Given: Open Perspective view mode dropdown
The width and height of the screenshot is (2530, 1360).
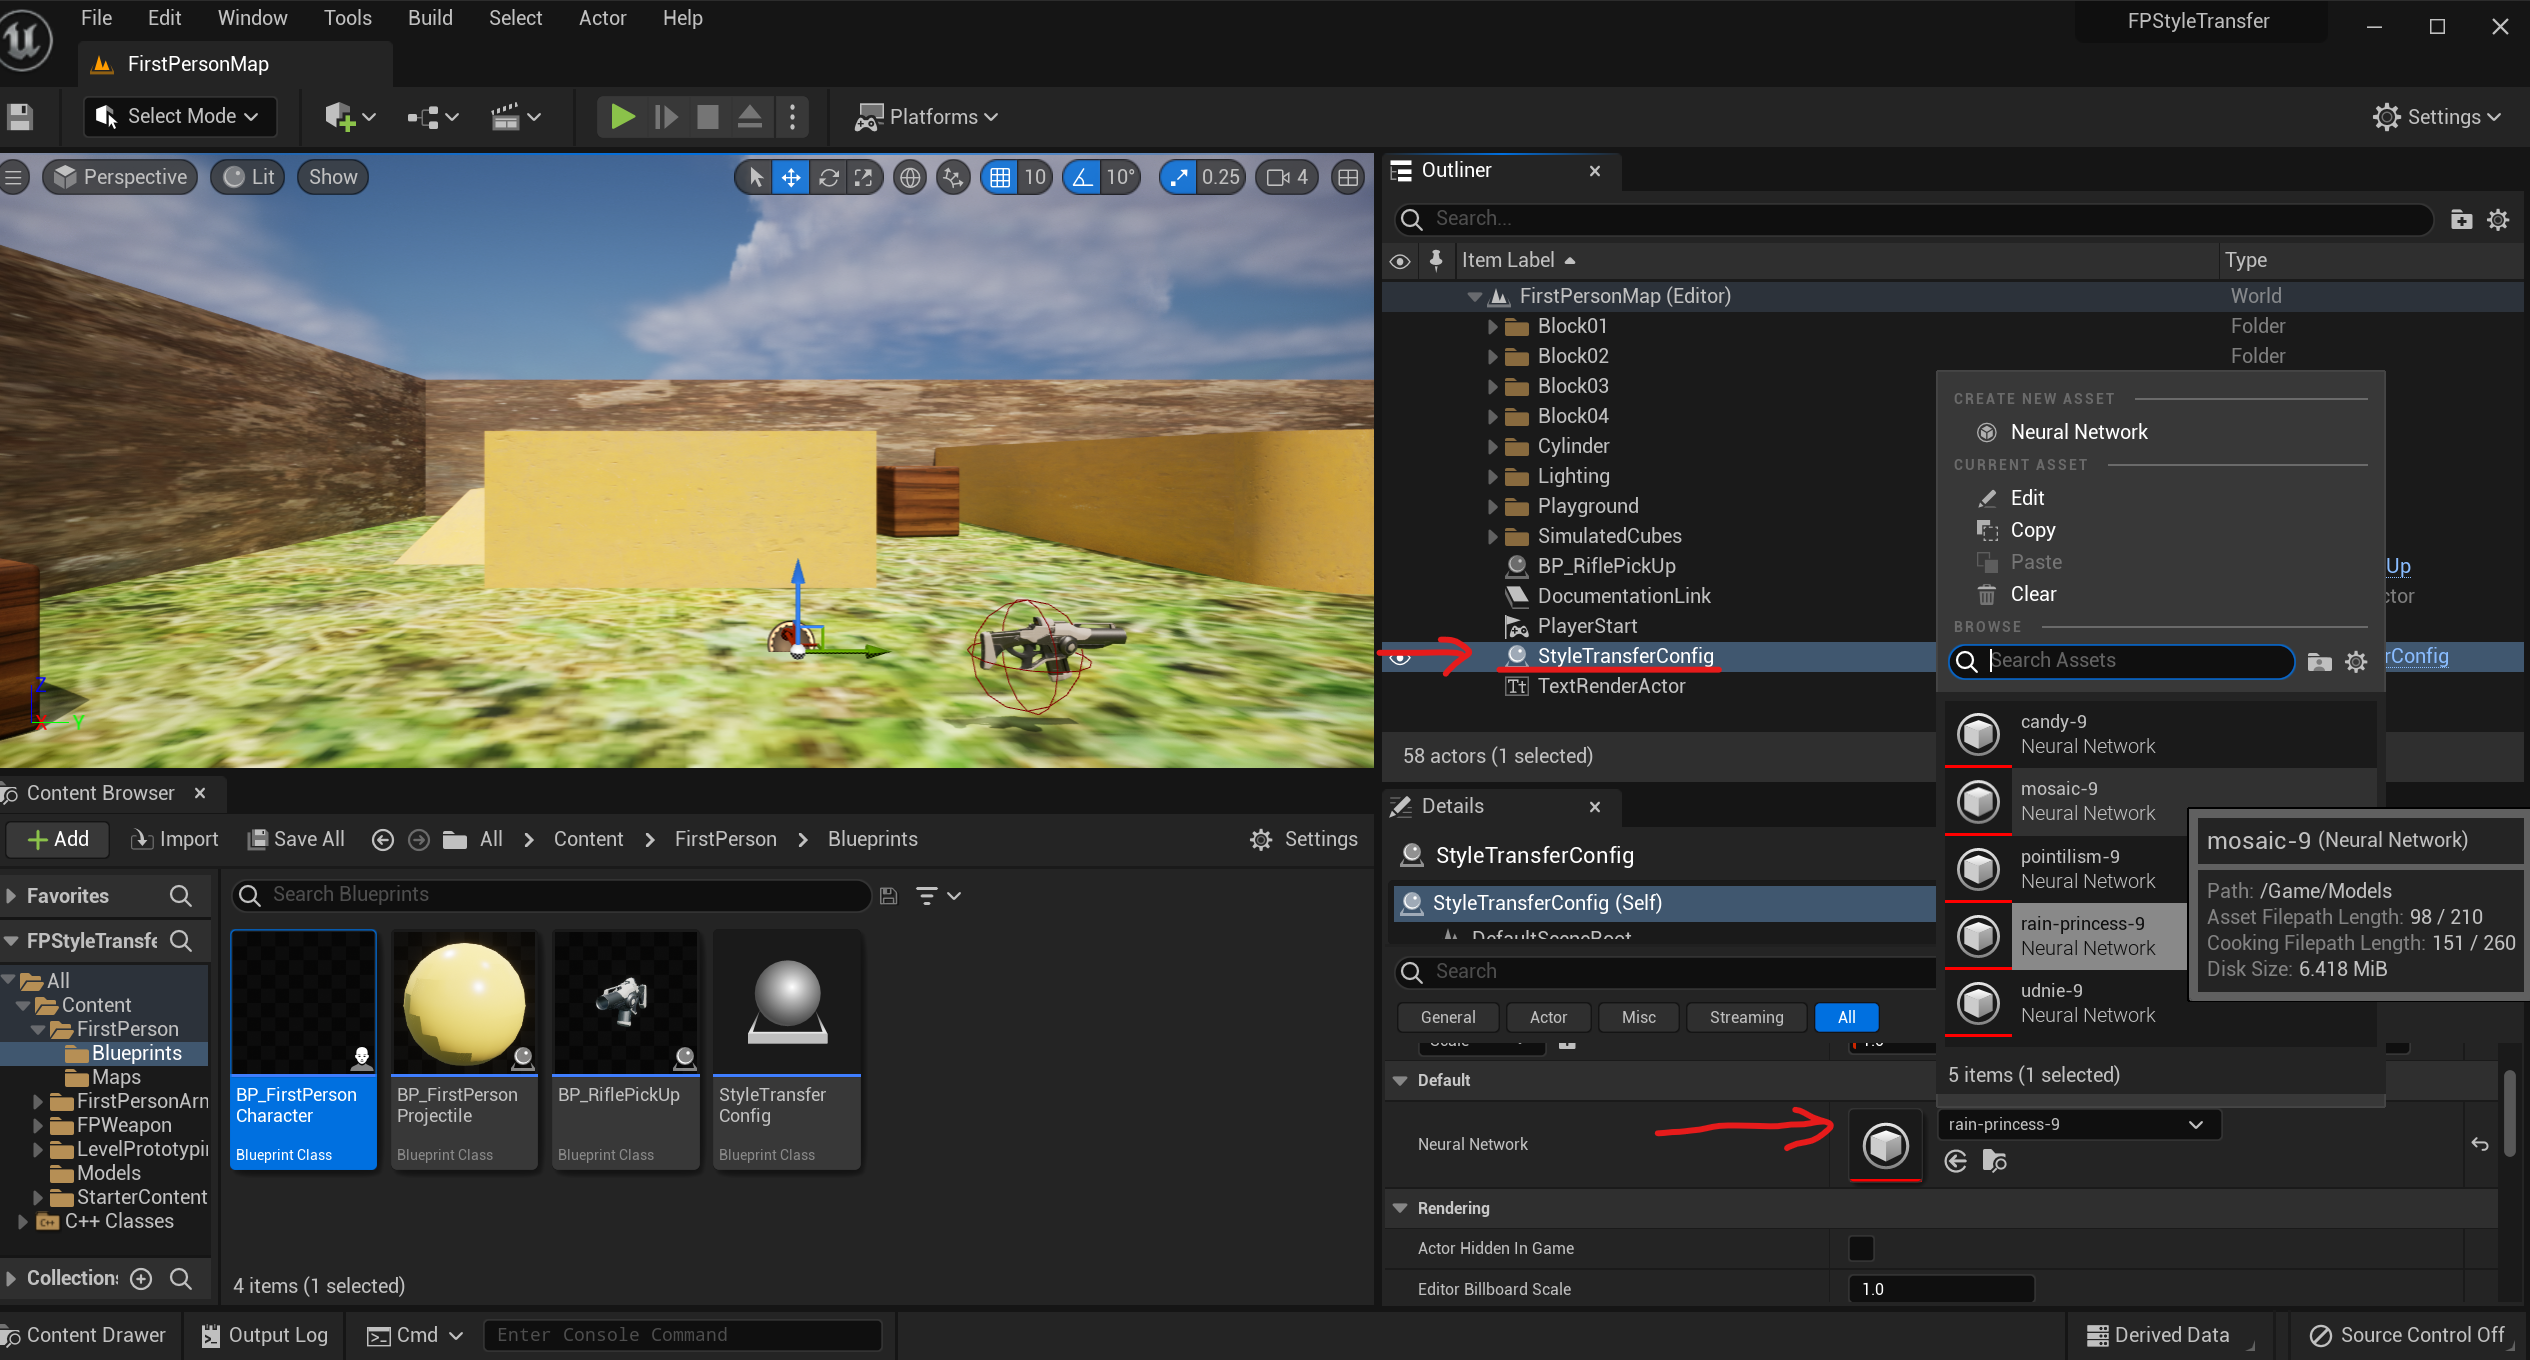Looking at the screenshot, I should [120, 177].
